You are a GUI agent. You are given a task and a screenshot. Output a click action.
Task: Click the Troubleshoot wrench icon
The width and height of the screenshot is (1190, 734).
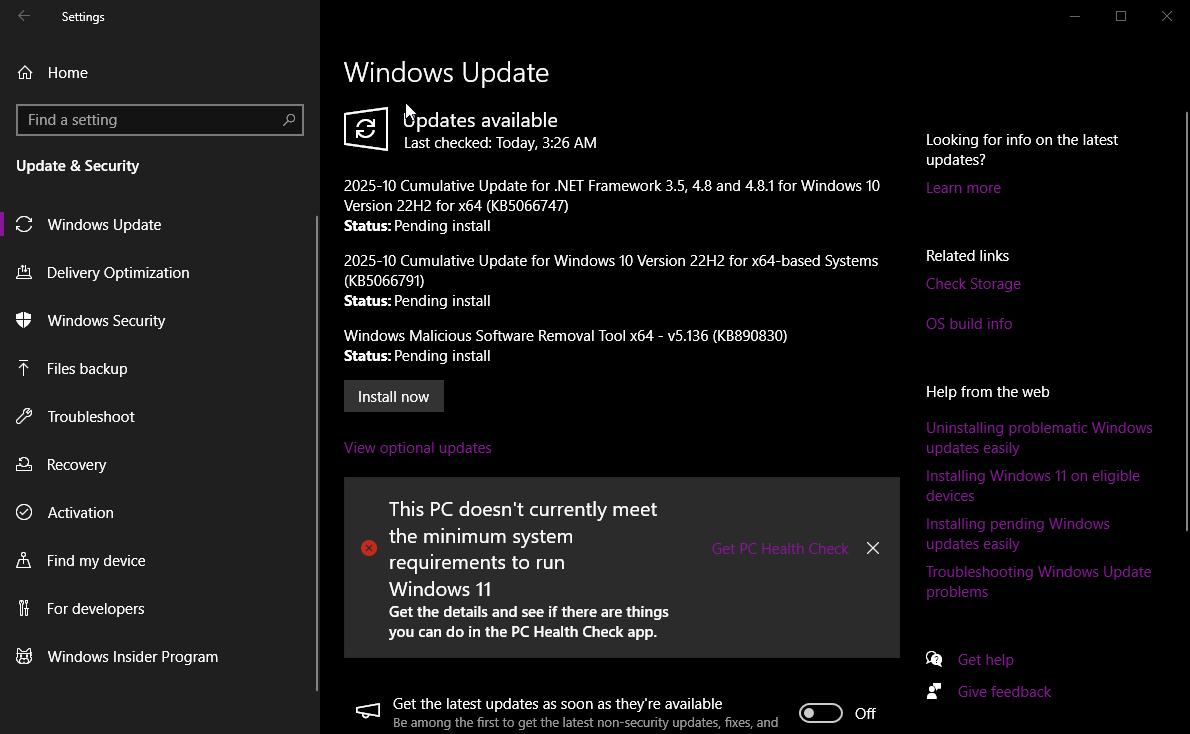[25, 417]
